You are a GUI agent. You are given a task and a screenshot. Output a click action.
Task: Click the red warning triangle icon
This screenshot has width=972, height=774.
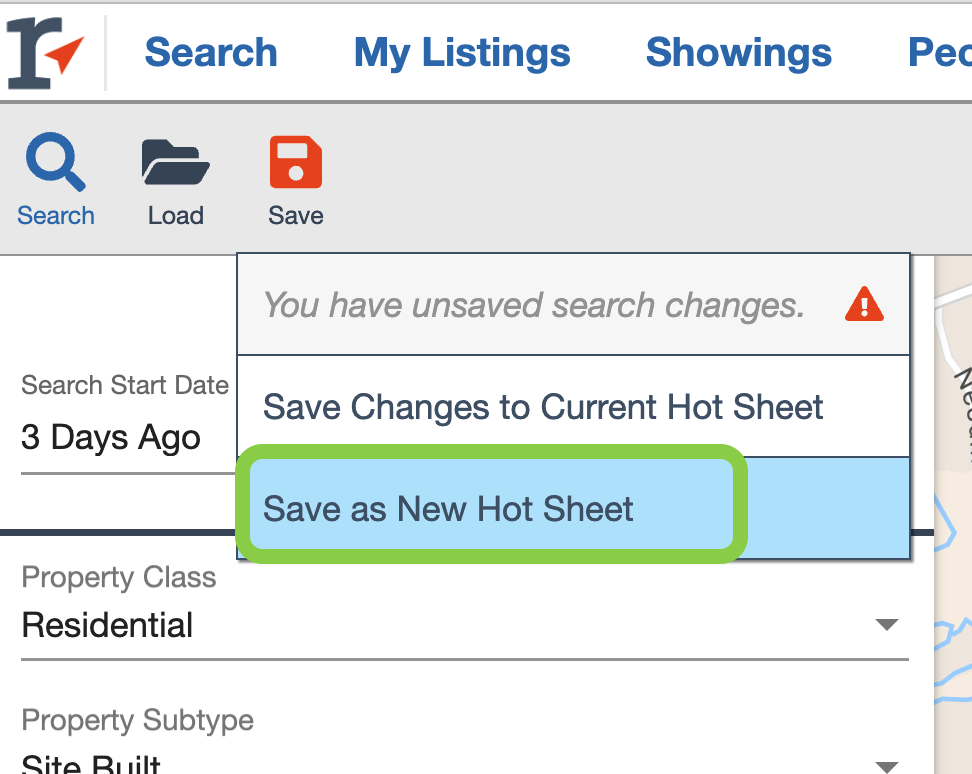click(x=864, y=304)
